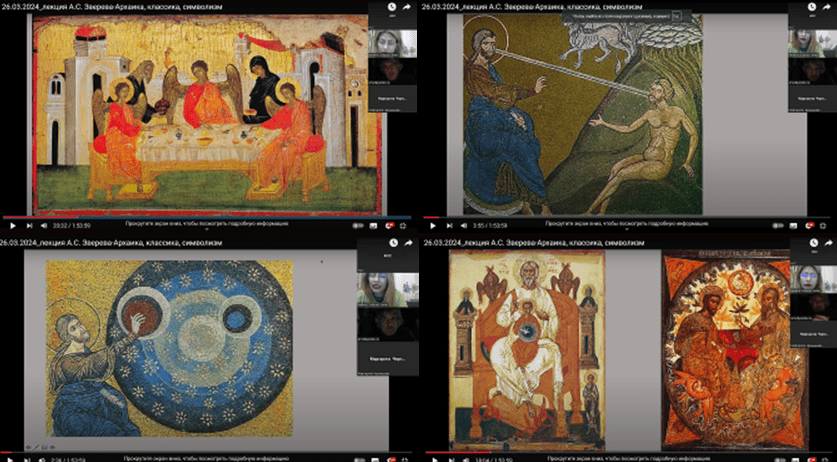This screenshot has width=837, height=462.
Task: Open video title link of top-right Adam player
Action: (x=534, y=7)
